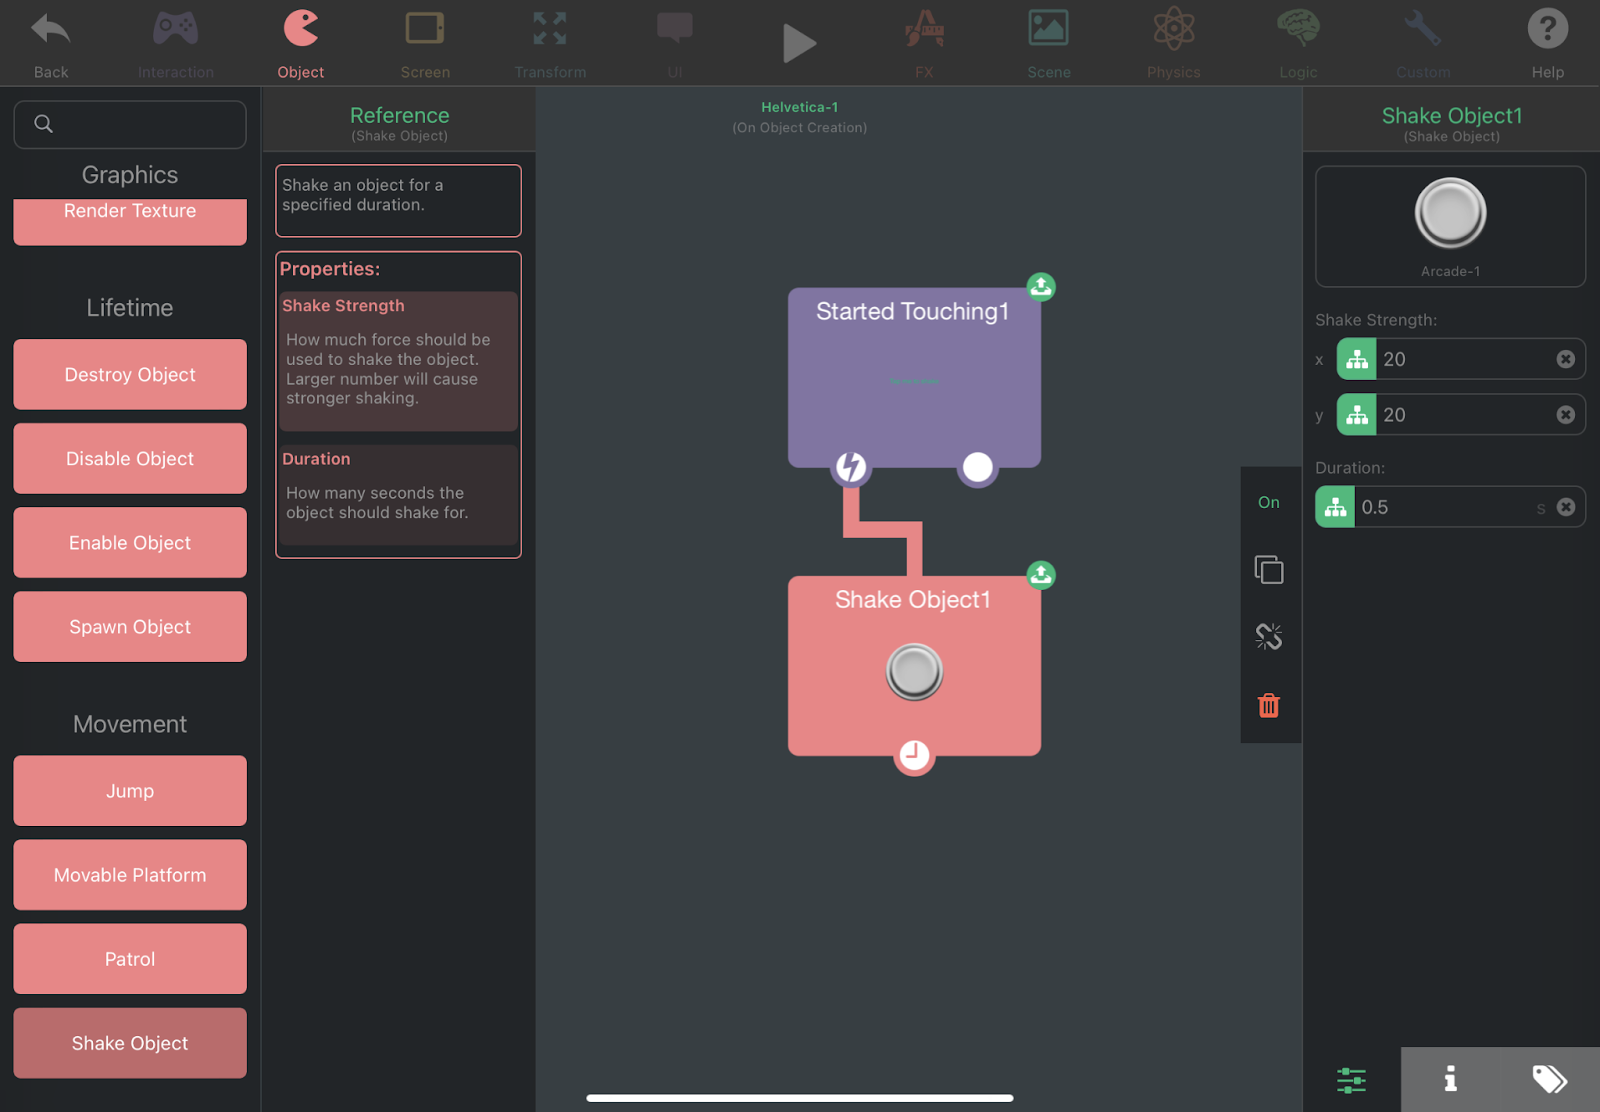The image size is (1600, 1112).
Task: Break the behavior's links
Action: pyautogui.click(x=1269, y=636)
